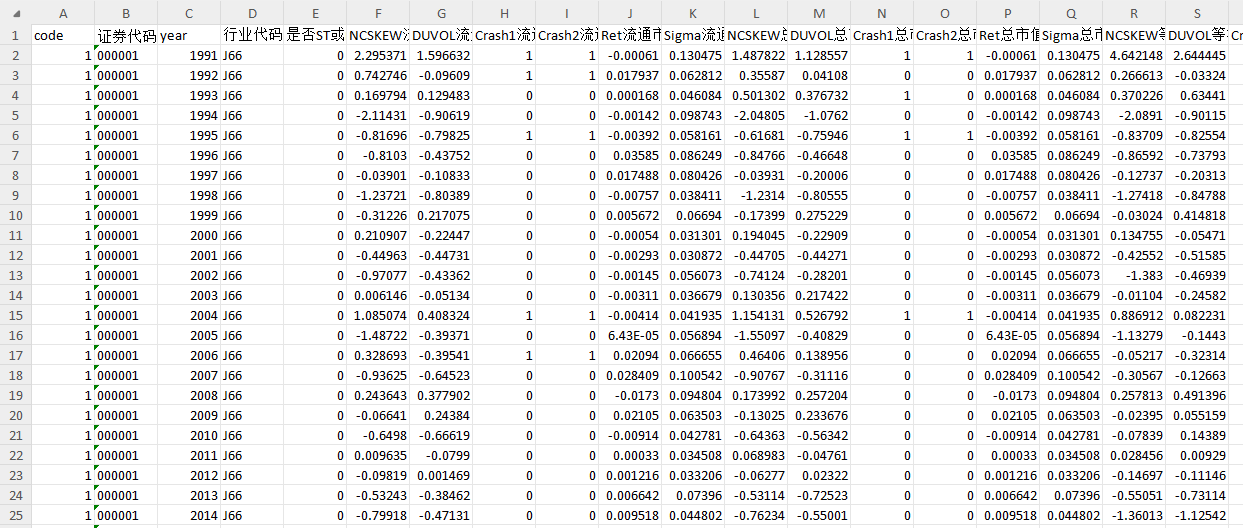Click cell with value 1.085074
Image resolution: width=1243 pixels, height=528 pixels.
pyautogui.click(x=378, y=315)
